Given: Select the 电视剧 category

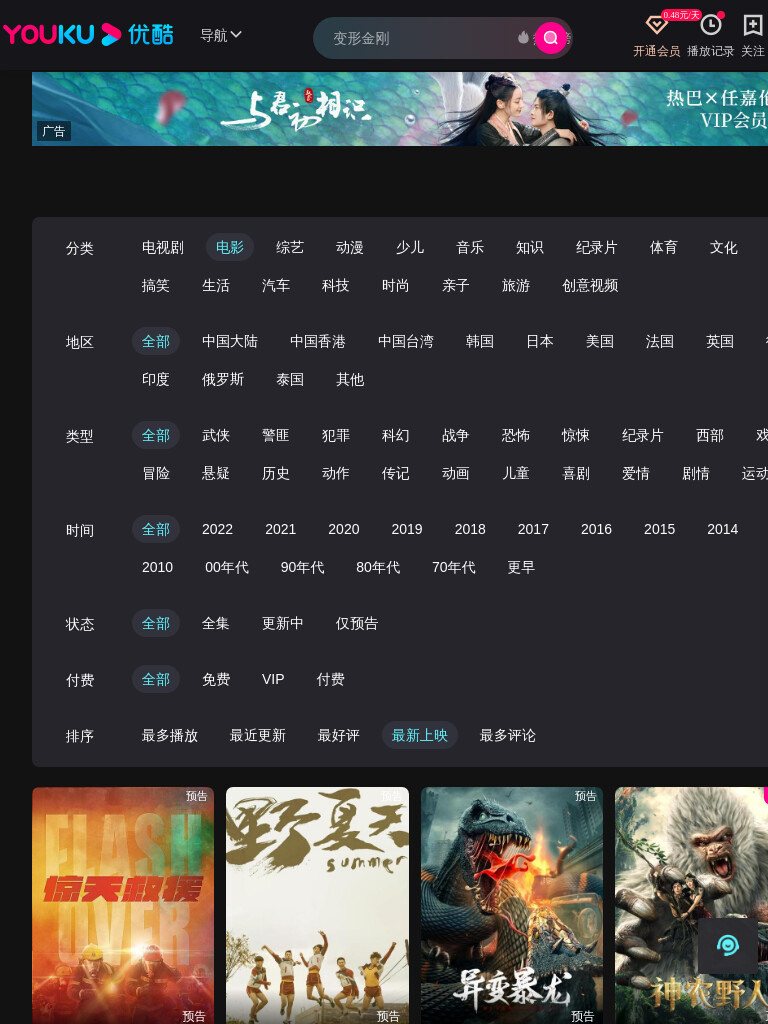Looking at the screenshot, I should (x=163, y=248).
